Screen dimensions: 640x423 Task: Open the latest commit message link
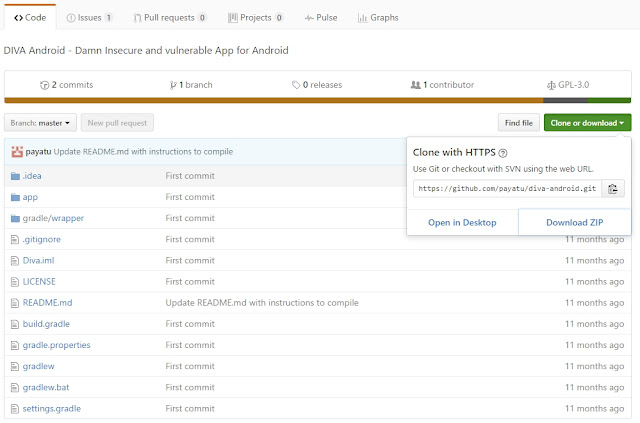(x=143, y=151)
